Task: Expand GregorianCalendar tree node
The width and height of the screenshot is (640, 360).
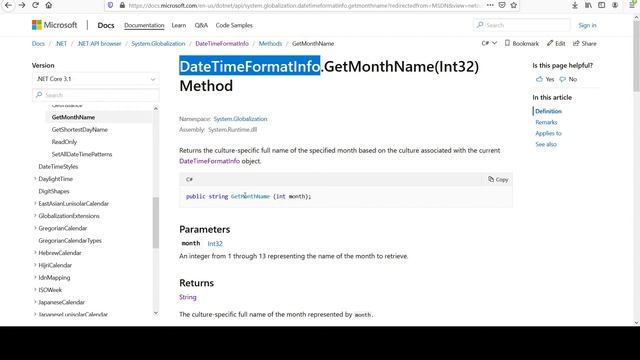Action: 35,228
